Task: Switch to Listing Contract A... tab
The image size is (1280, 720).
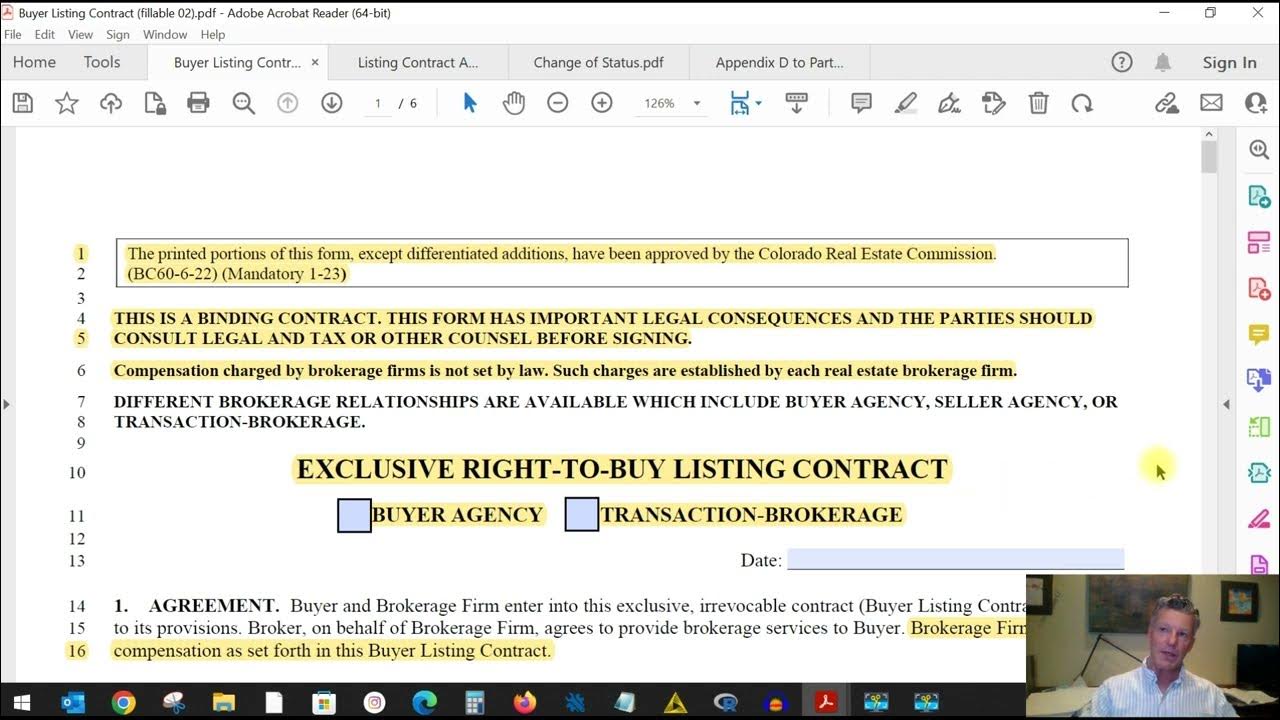Action: [x=418, y=62]
